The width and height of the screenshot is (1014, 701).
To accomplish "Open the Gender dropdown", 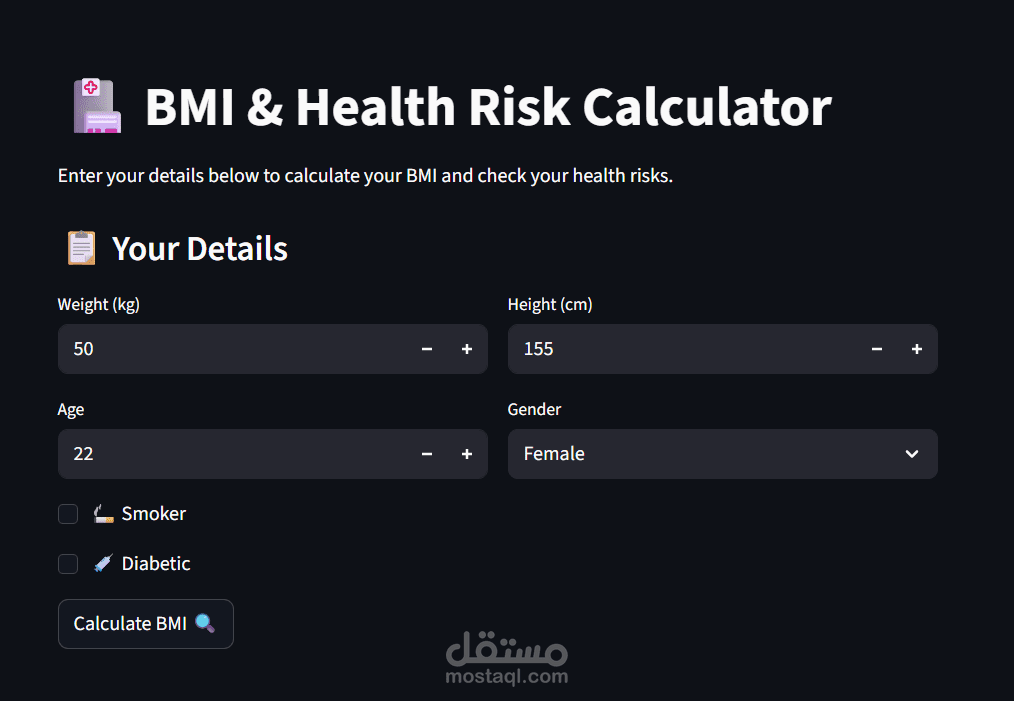I will (723, 454).
